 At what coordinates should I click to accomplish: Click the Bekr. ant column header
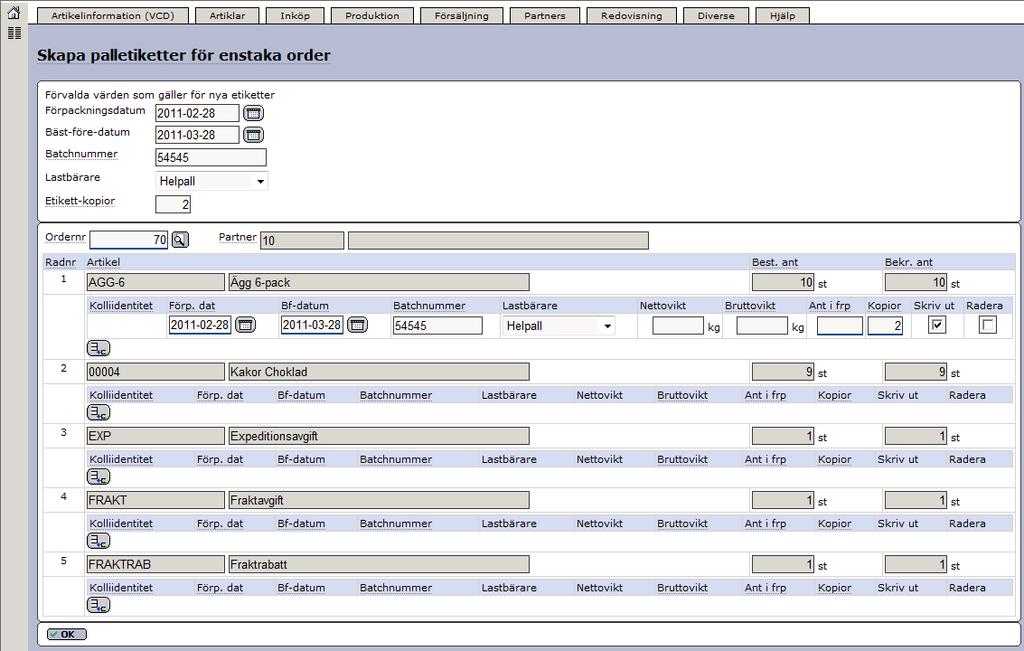pos(908,262)
